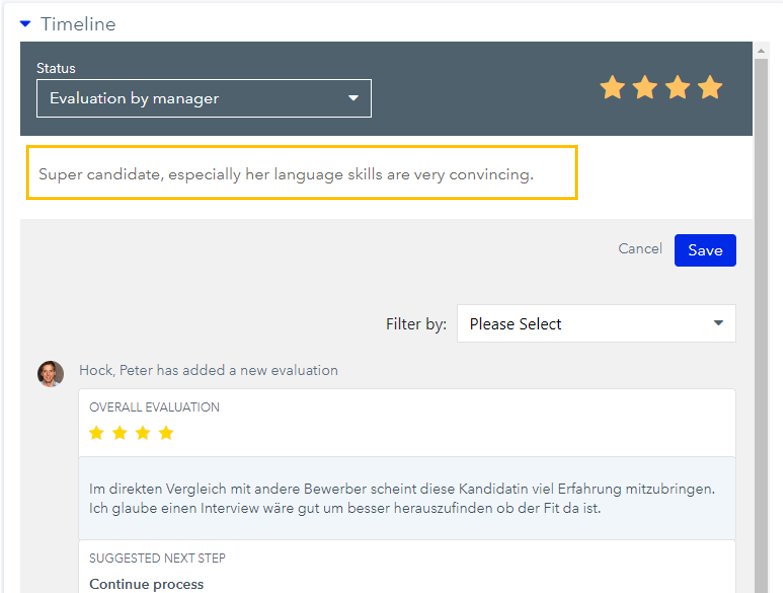Open the Status dropdown showing Evaluation by manager
This screenshot has width=783, height=593.
click(x=204, y=98)
